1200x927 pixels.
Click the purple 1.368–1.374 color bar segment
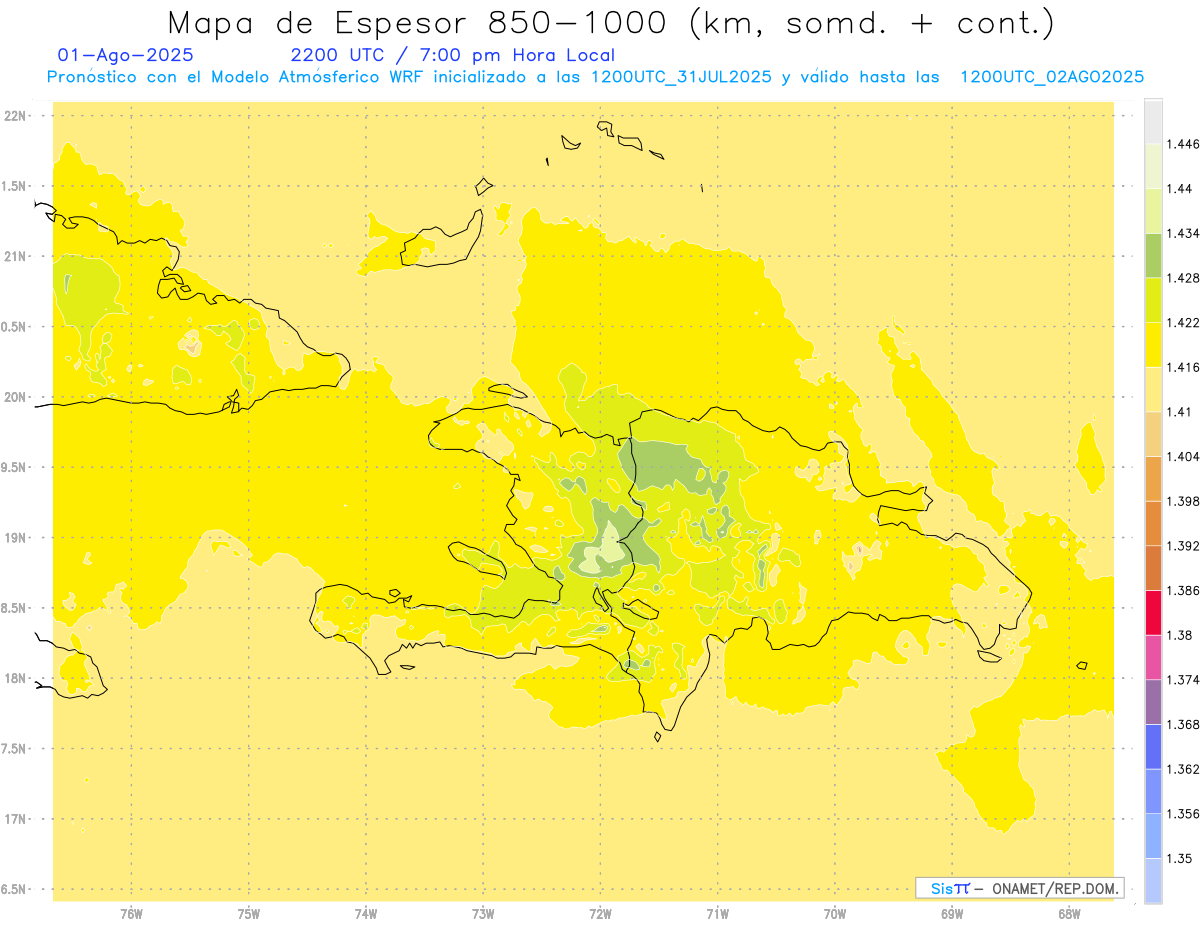coord(1153,702)
